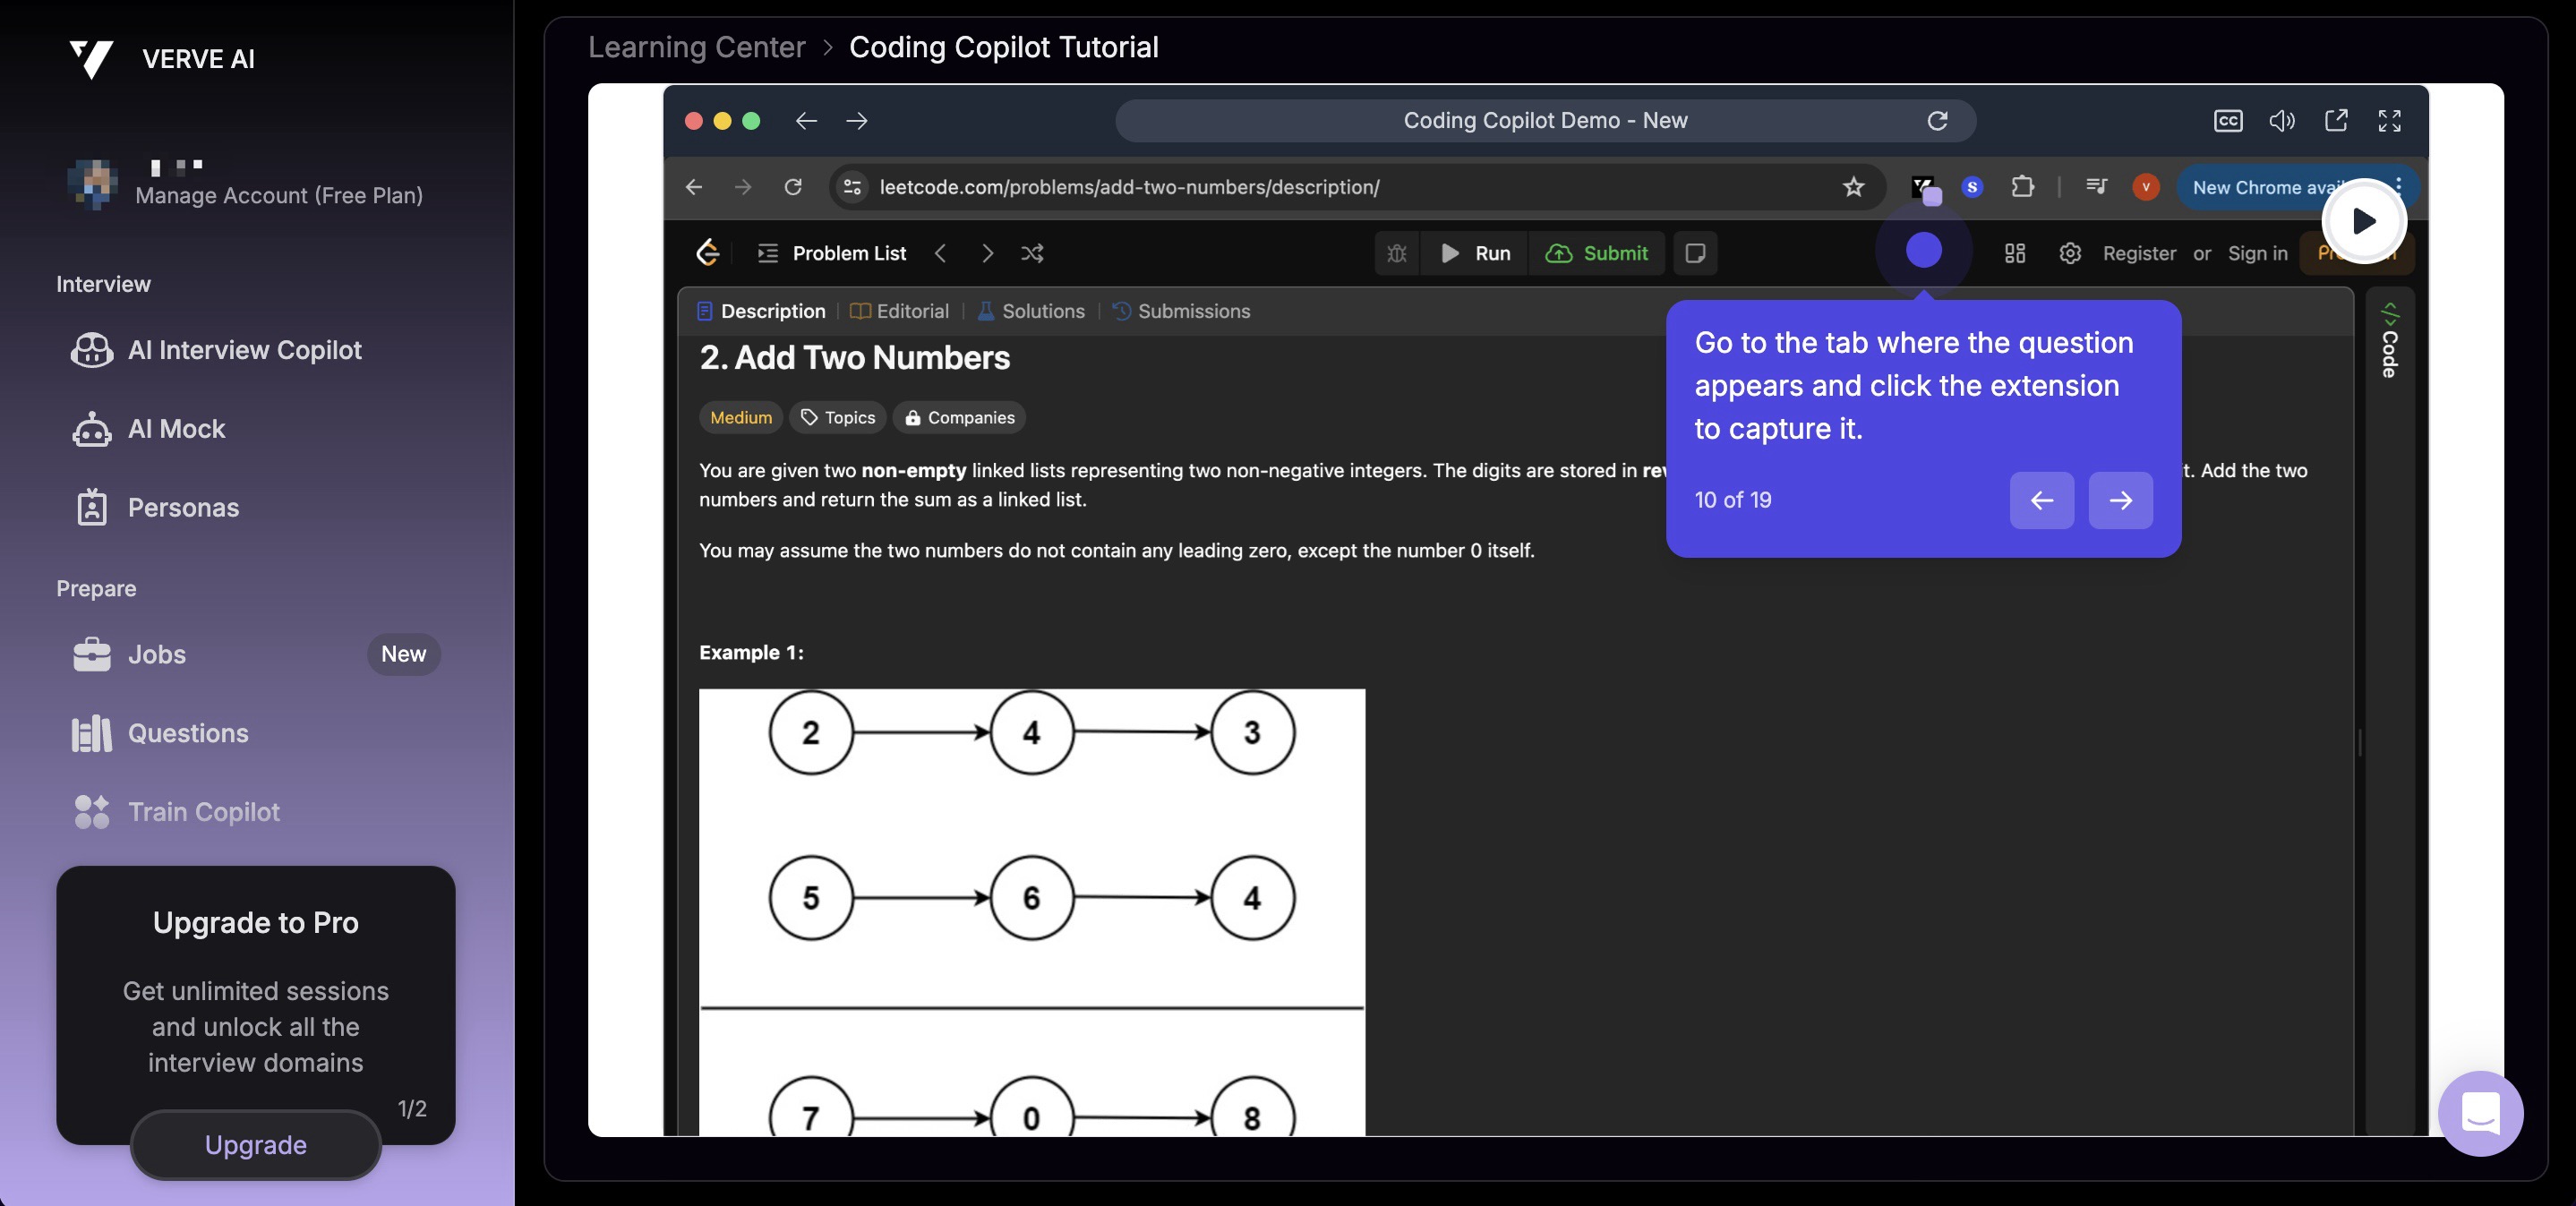Navigate demo forward with right arrow
2576x1206 pixels.
(856, 121)
